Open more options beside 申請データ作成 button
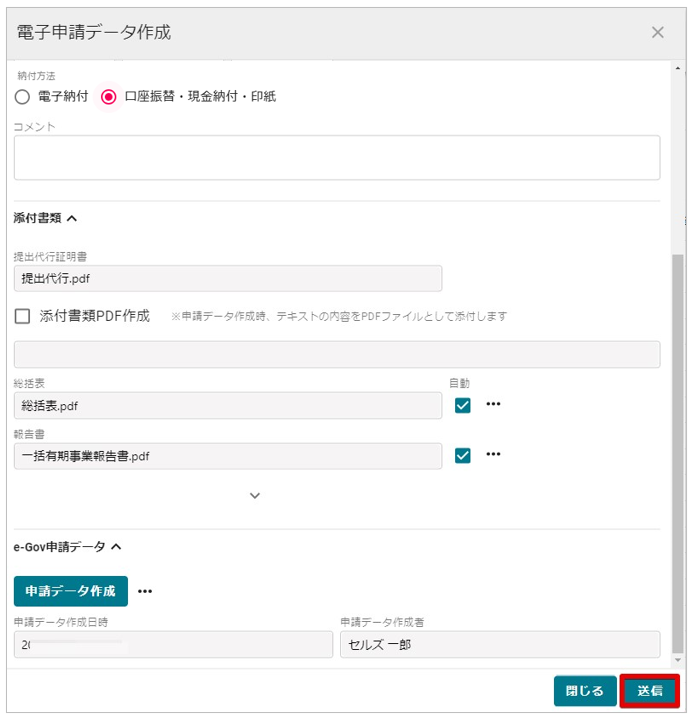The height and width of the screenshot is (719, 695). [145, 591]
